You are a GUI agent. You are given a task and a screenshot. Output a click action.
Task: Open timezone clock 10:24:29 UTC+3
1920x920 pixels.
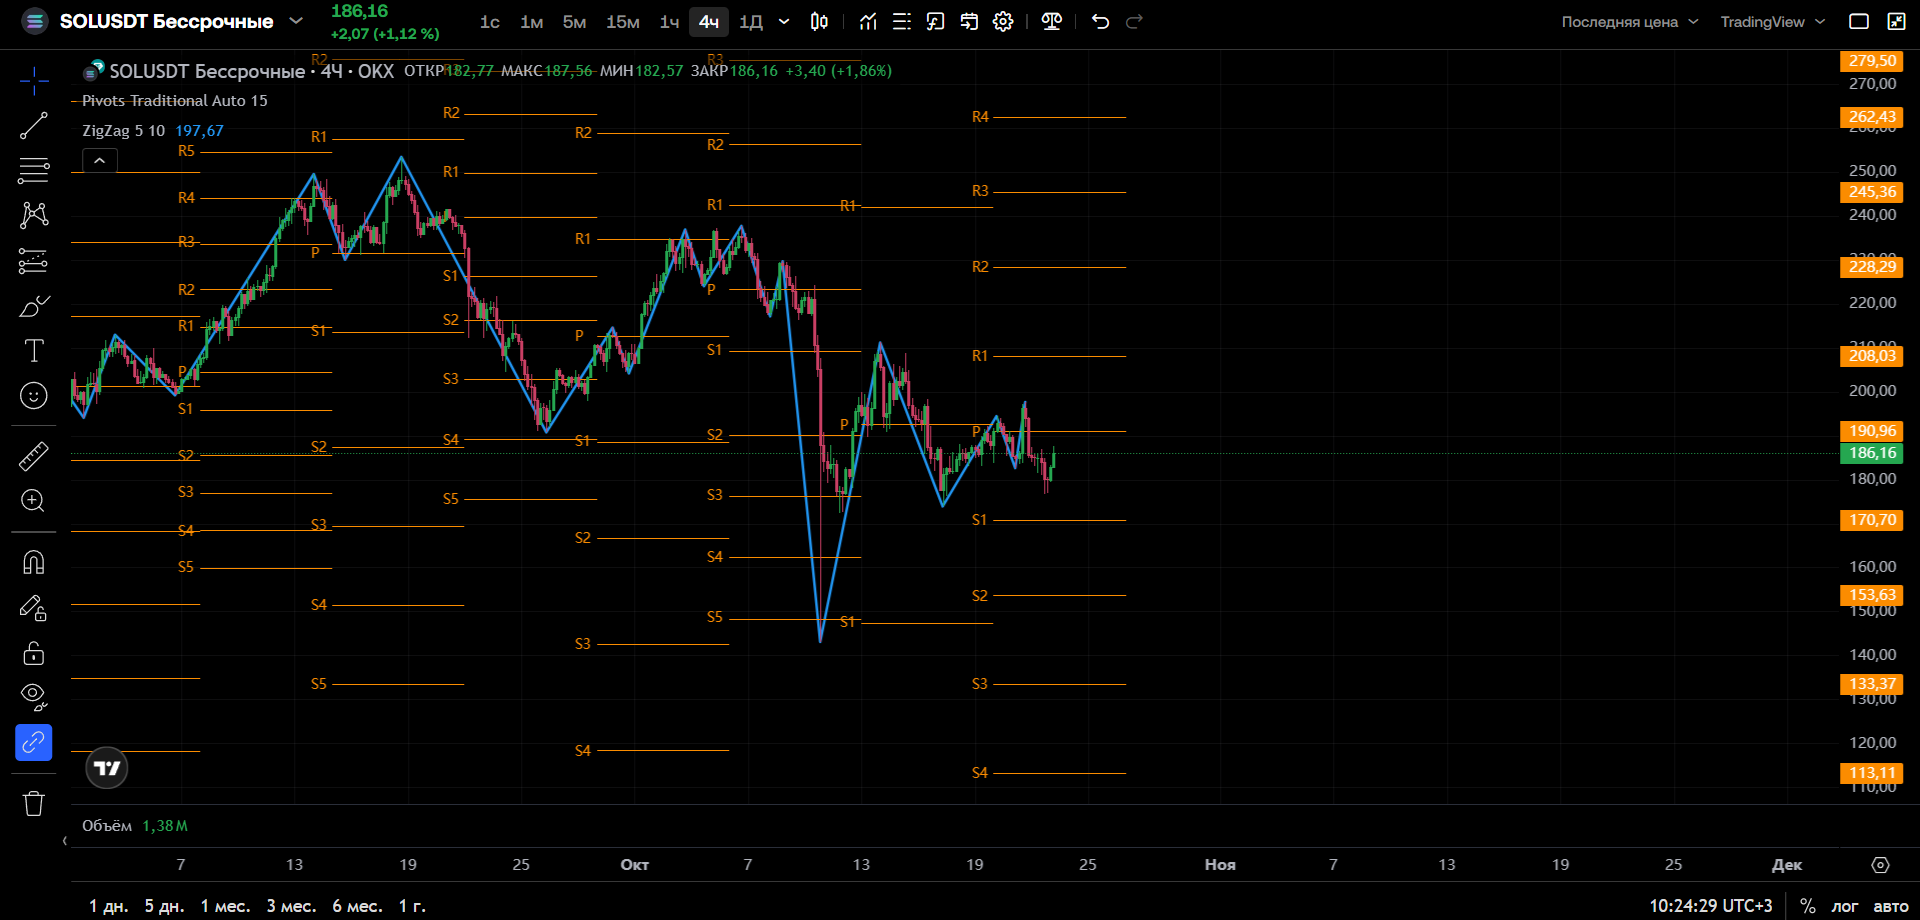tap(1711, 906)
